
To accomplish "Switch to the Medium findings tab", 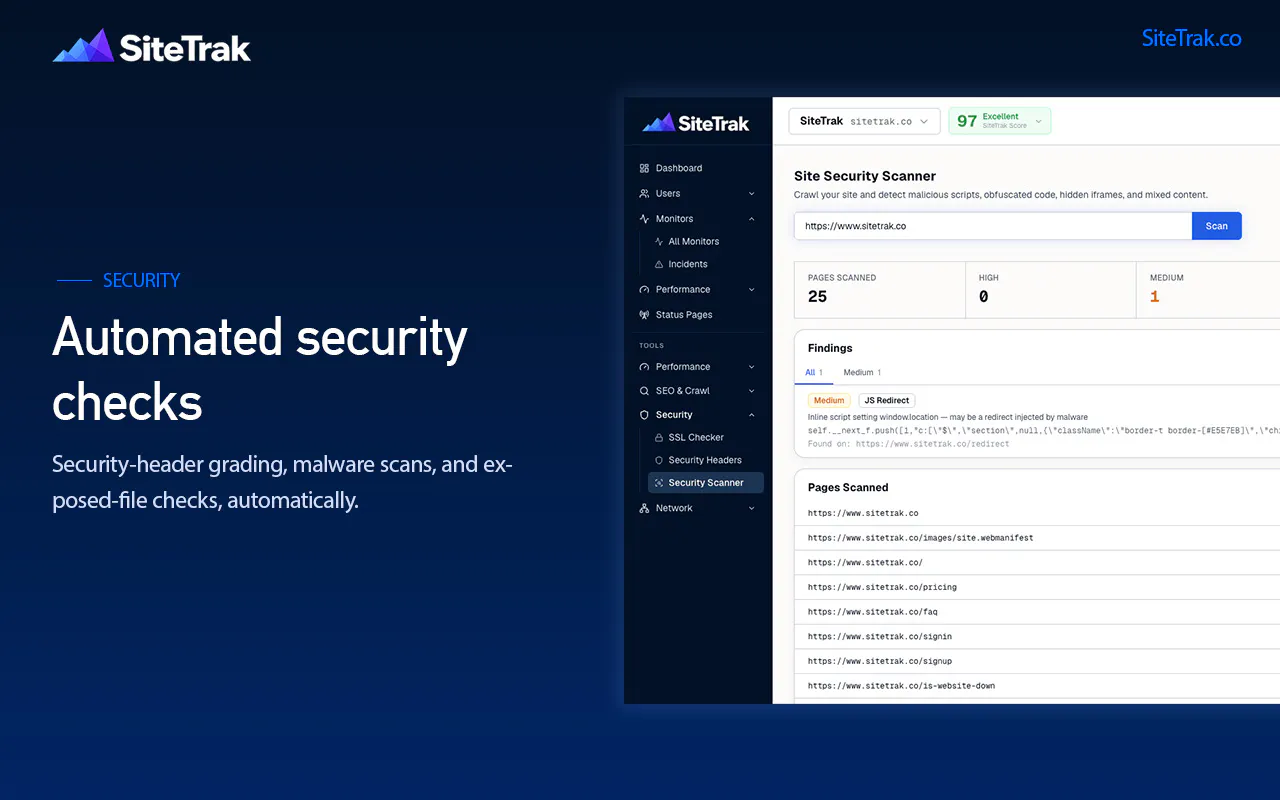I will tap(862, 372).
